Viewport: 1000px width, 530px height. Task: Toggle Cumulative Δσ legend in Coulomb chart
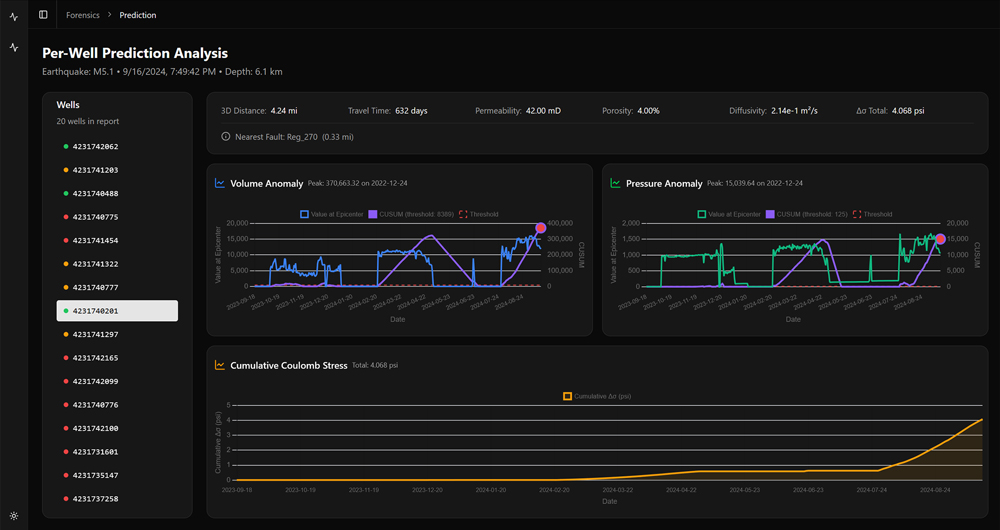[597, 396]
